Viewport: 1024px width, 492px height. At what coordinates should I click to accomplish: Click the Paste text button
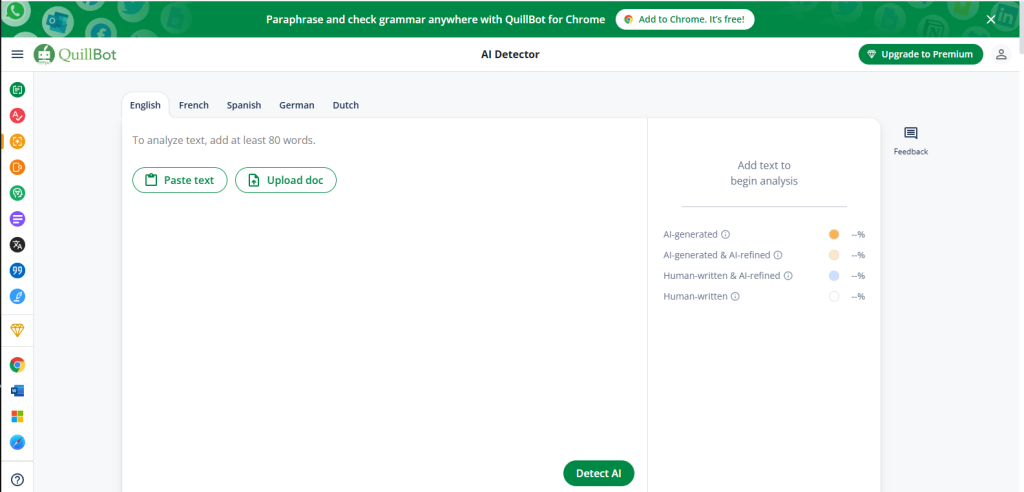180,180
